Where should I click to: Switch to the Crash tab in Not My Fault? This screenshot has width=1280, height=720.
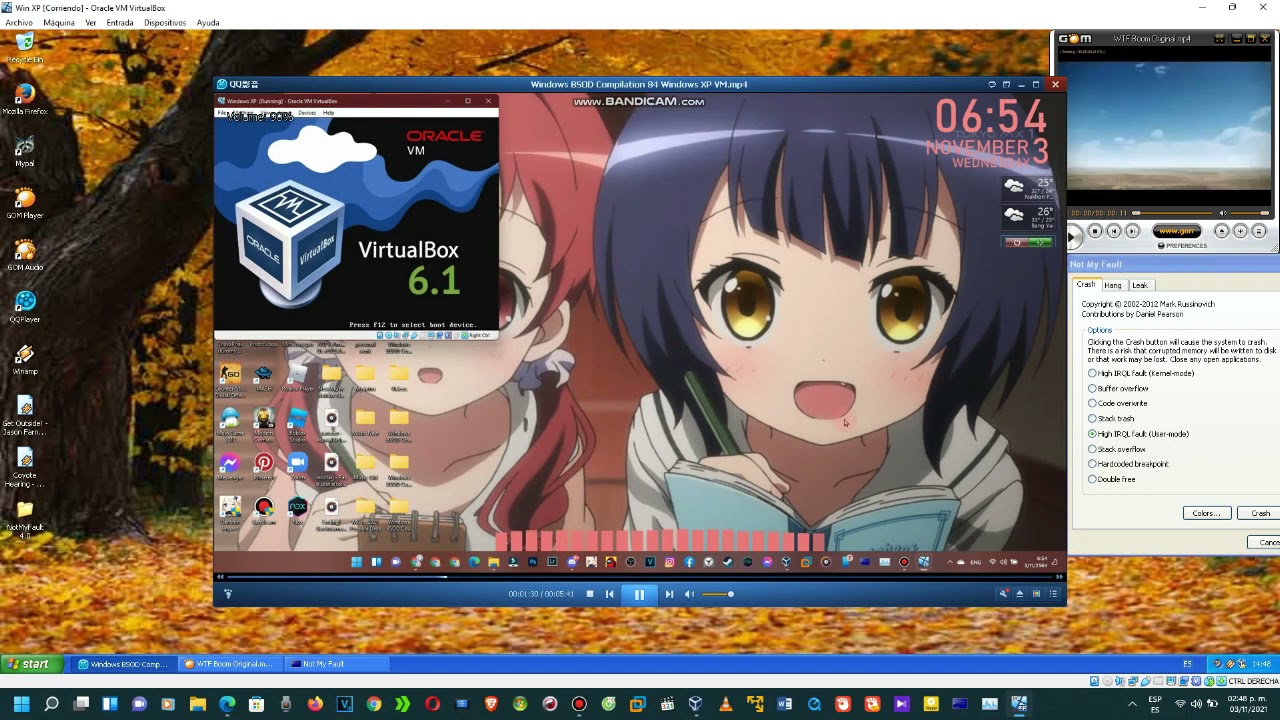1086,285
